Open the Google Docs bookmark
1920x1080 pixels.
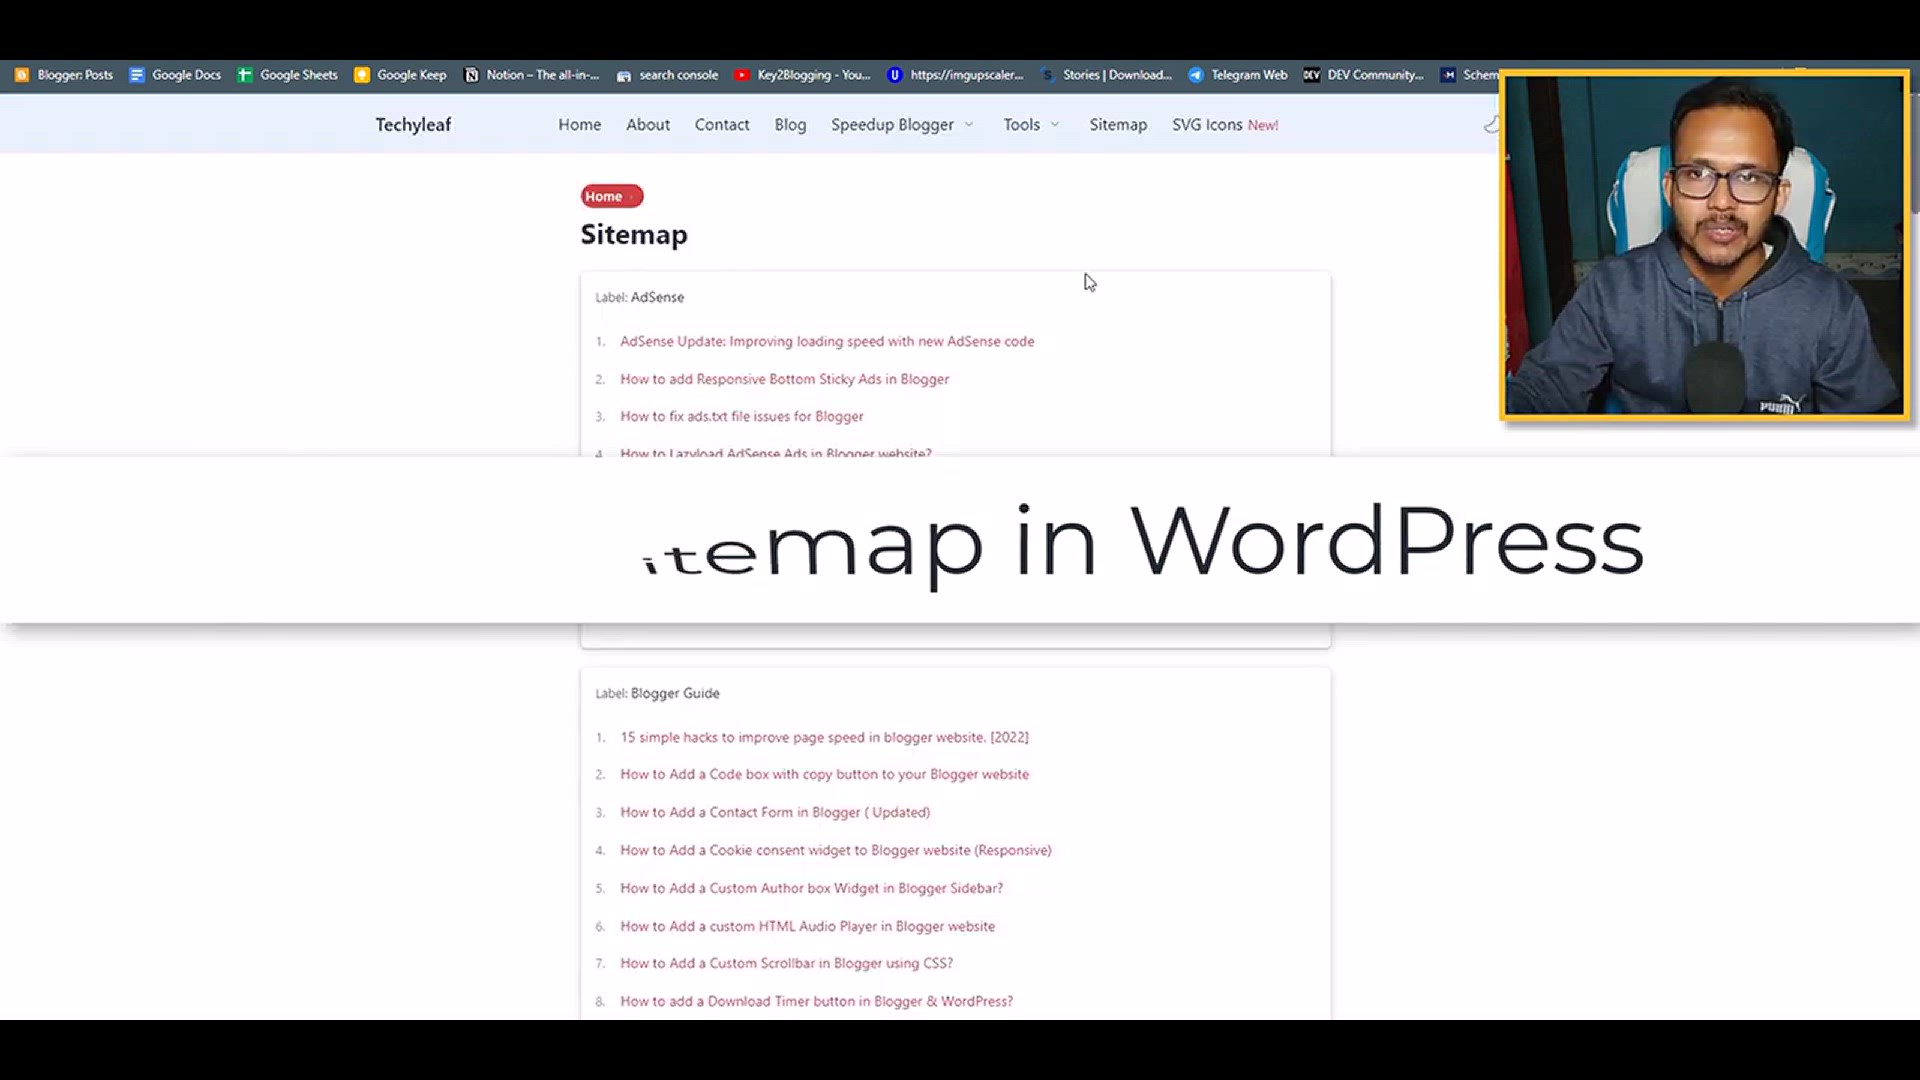[x=175, y=75]
